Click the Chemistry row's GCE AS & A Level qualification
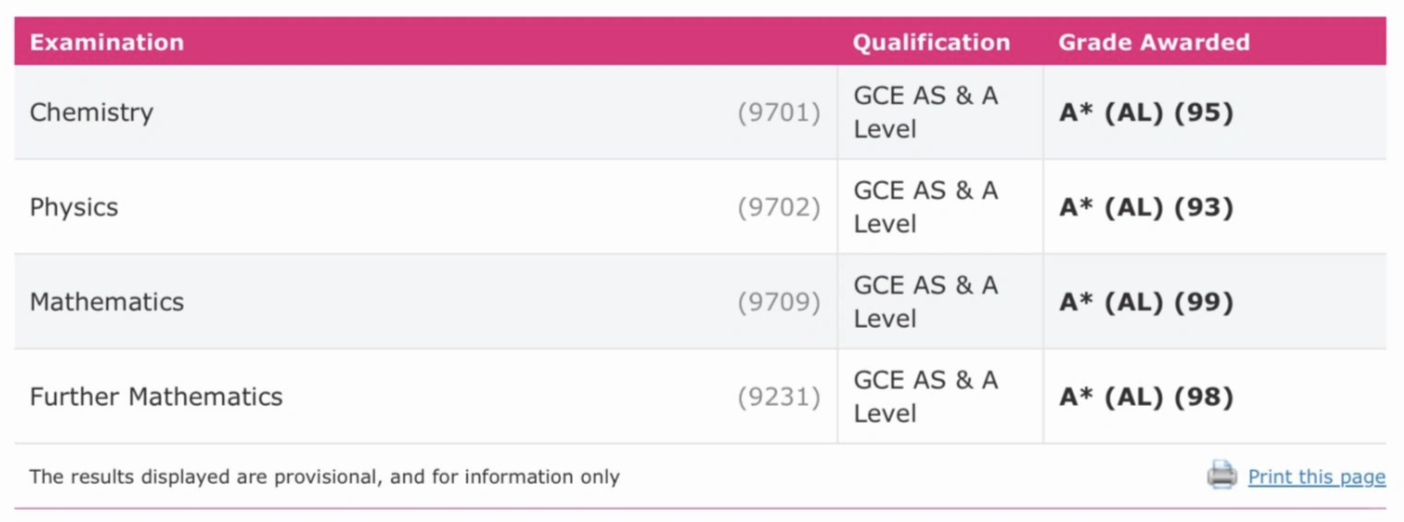The width and height of the screenshot is (1404, 522). click(925, 112)
